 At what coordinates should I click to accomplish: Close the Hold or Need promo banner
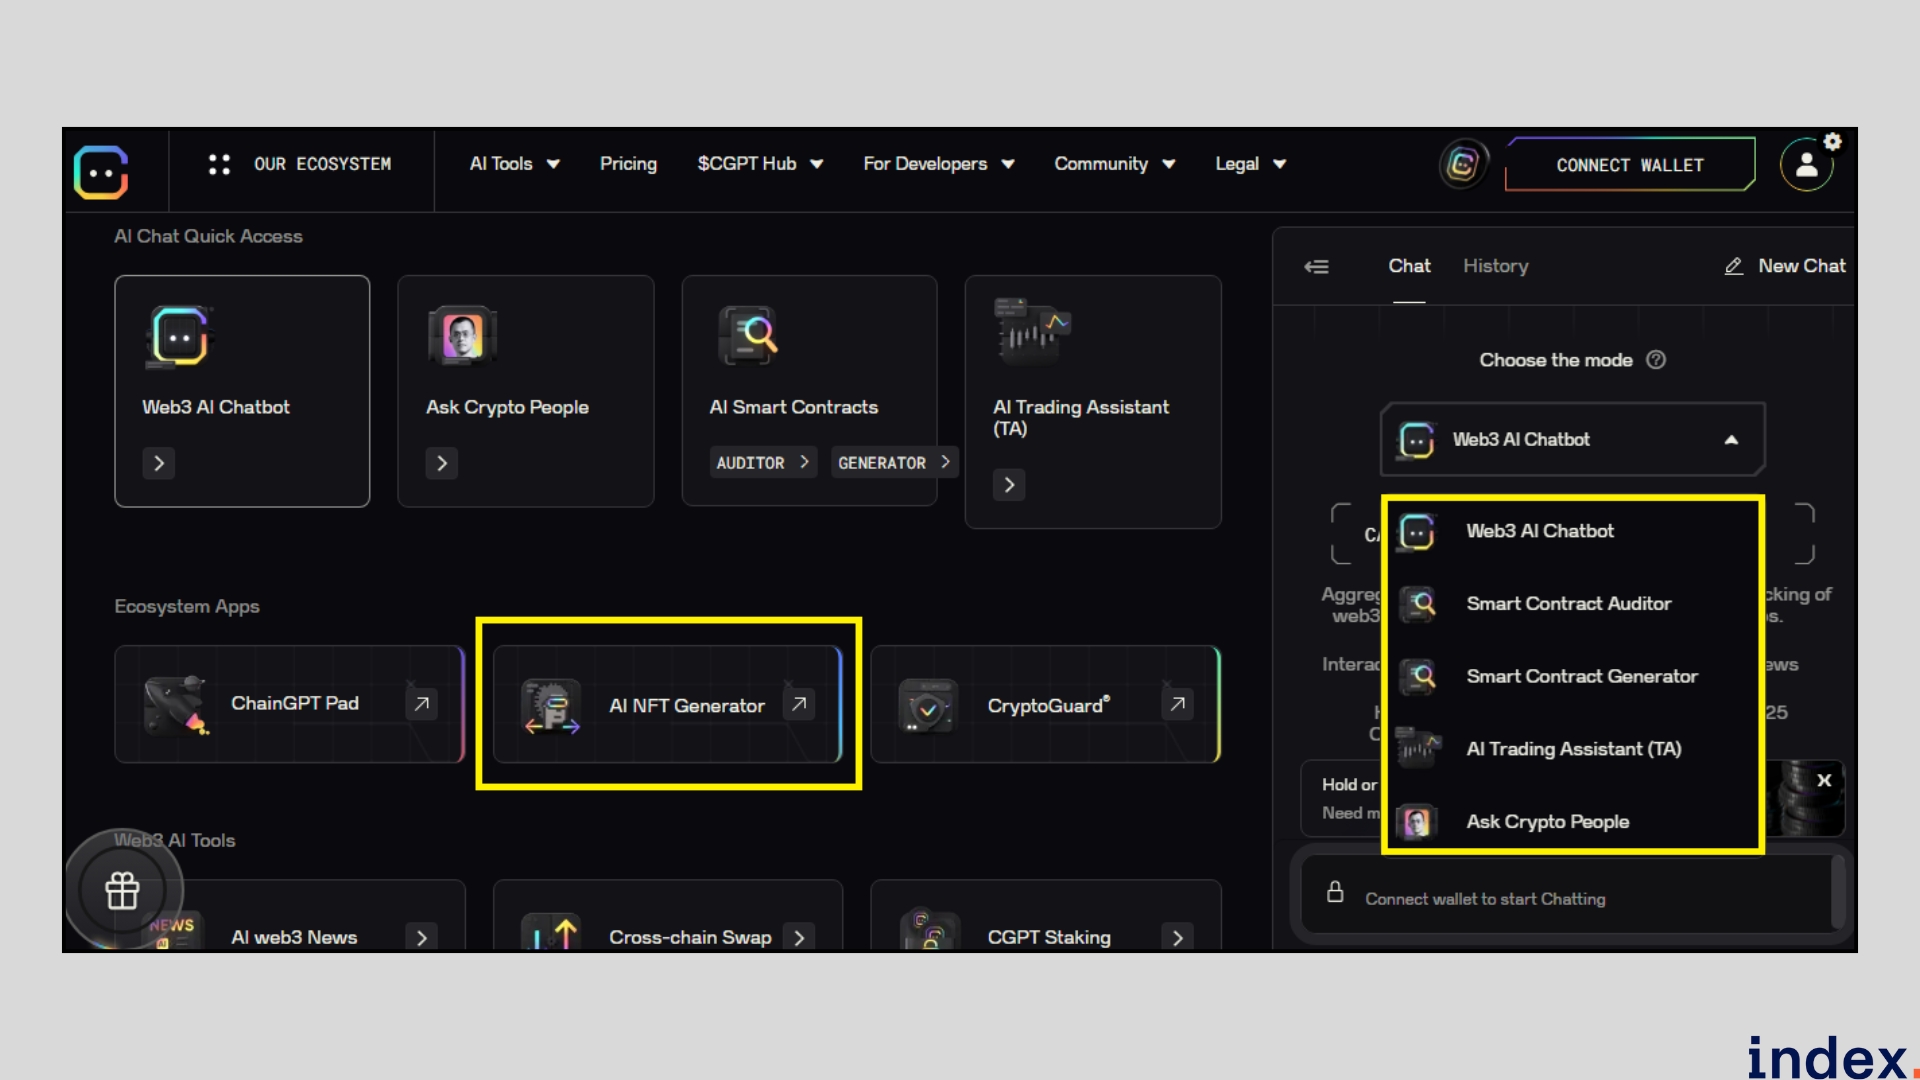point(1824,780)
